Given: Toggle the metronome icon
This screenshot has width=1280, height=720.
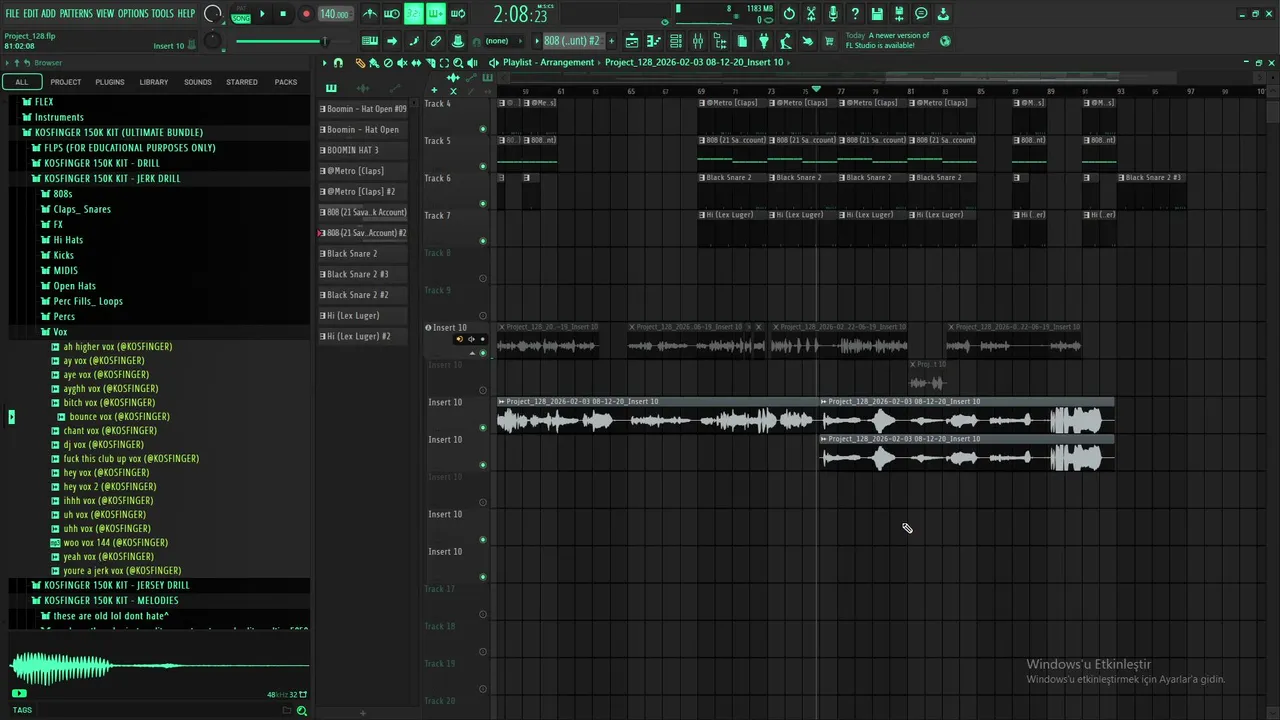Looking at the screenshot, I should [370, 14].
